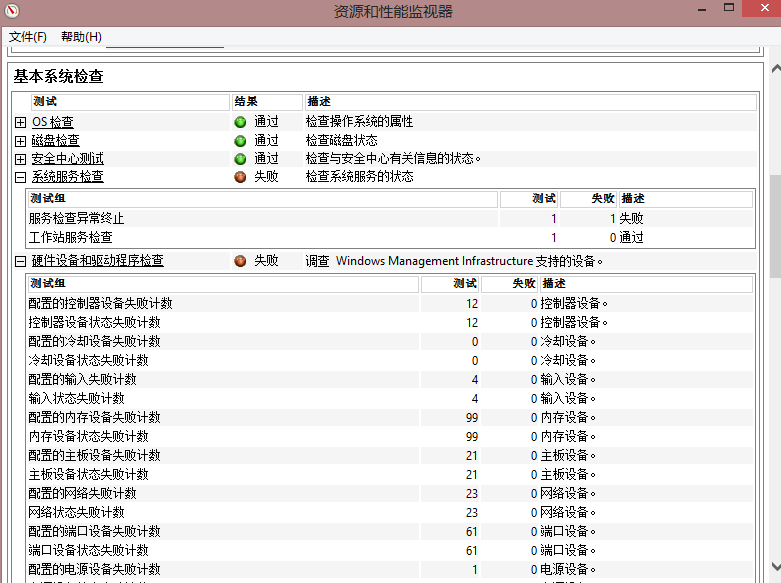Collapse the 系统服务检查 section
This screenshot has height=583, width=781.
tap(20, 177)
